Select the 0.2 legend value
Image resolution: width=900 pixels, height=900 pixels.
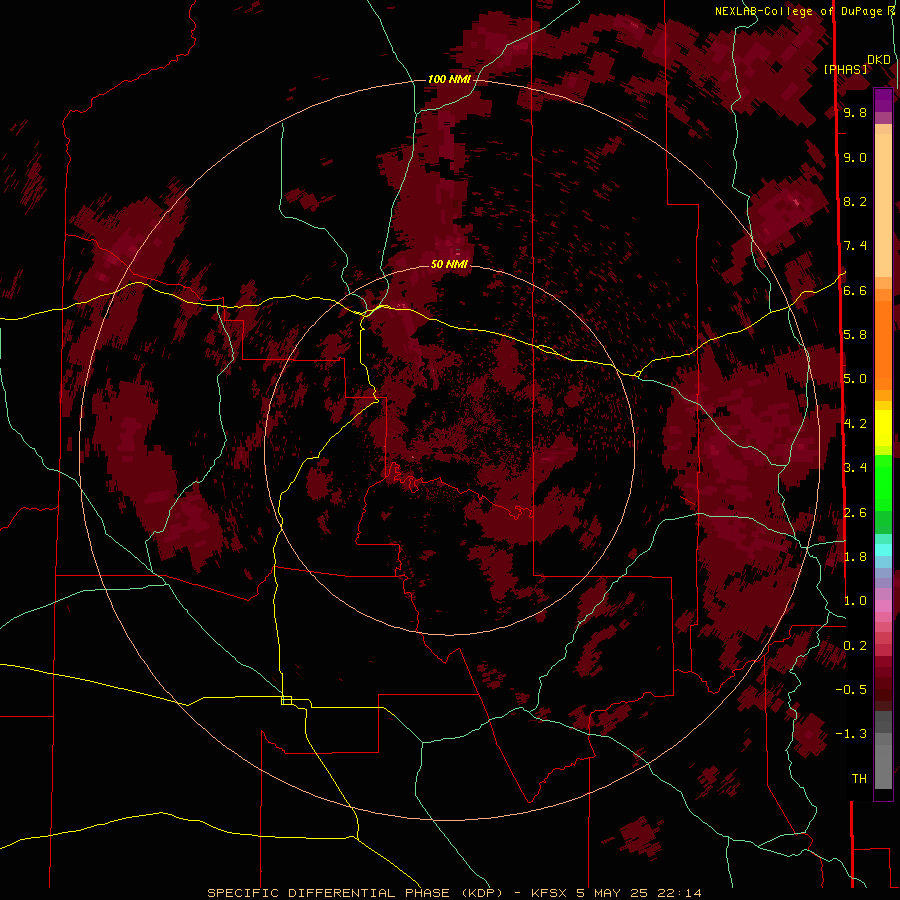[x=855, y=646]
